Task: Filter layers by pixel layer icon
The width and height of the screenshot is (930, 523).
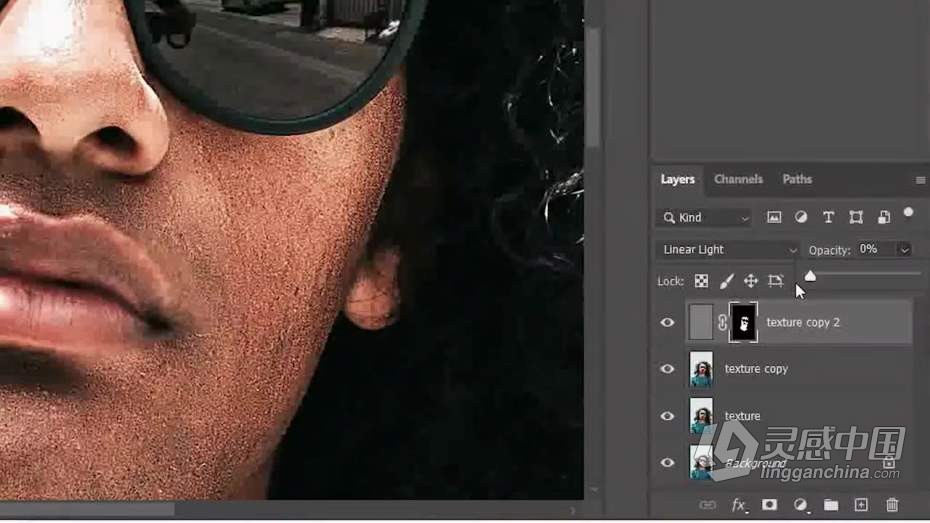Action: point(774,218)
